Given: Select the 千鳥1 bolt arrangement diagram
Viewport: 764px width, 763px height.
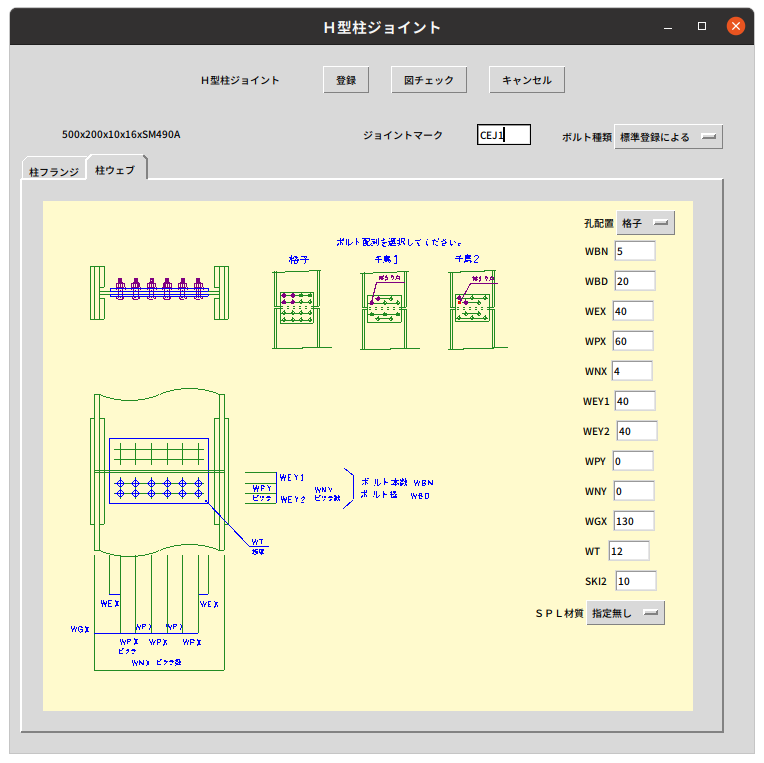Looking at the screenshot, I should click(390, 310).
